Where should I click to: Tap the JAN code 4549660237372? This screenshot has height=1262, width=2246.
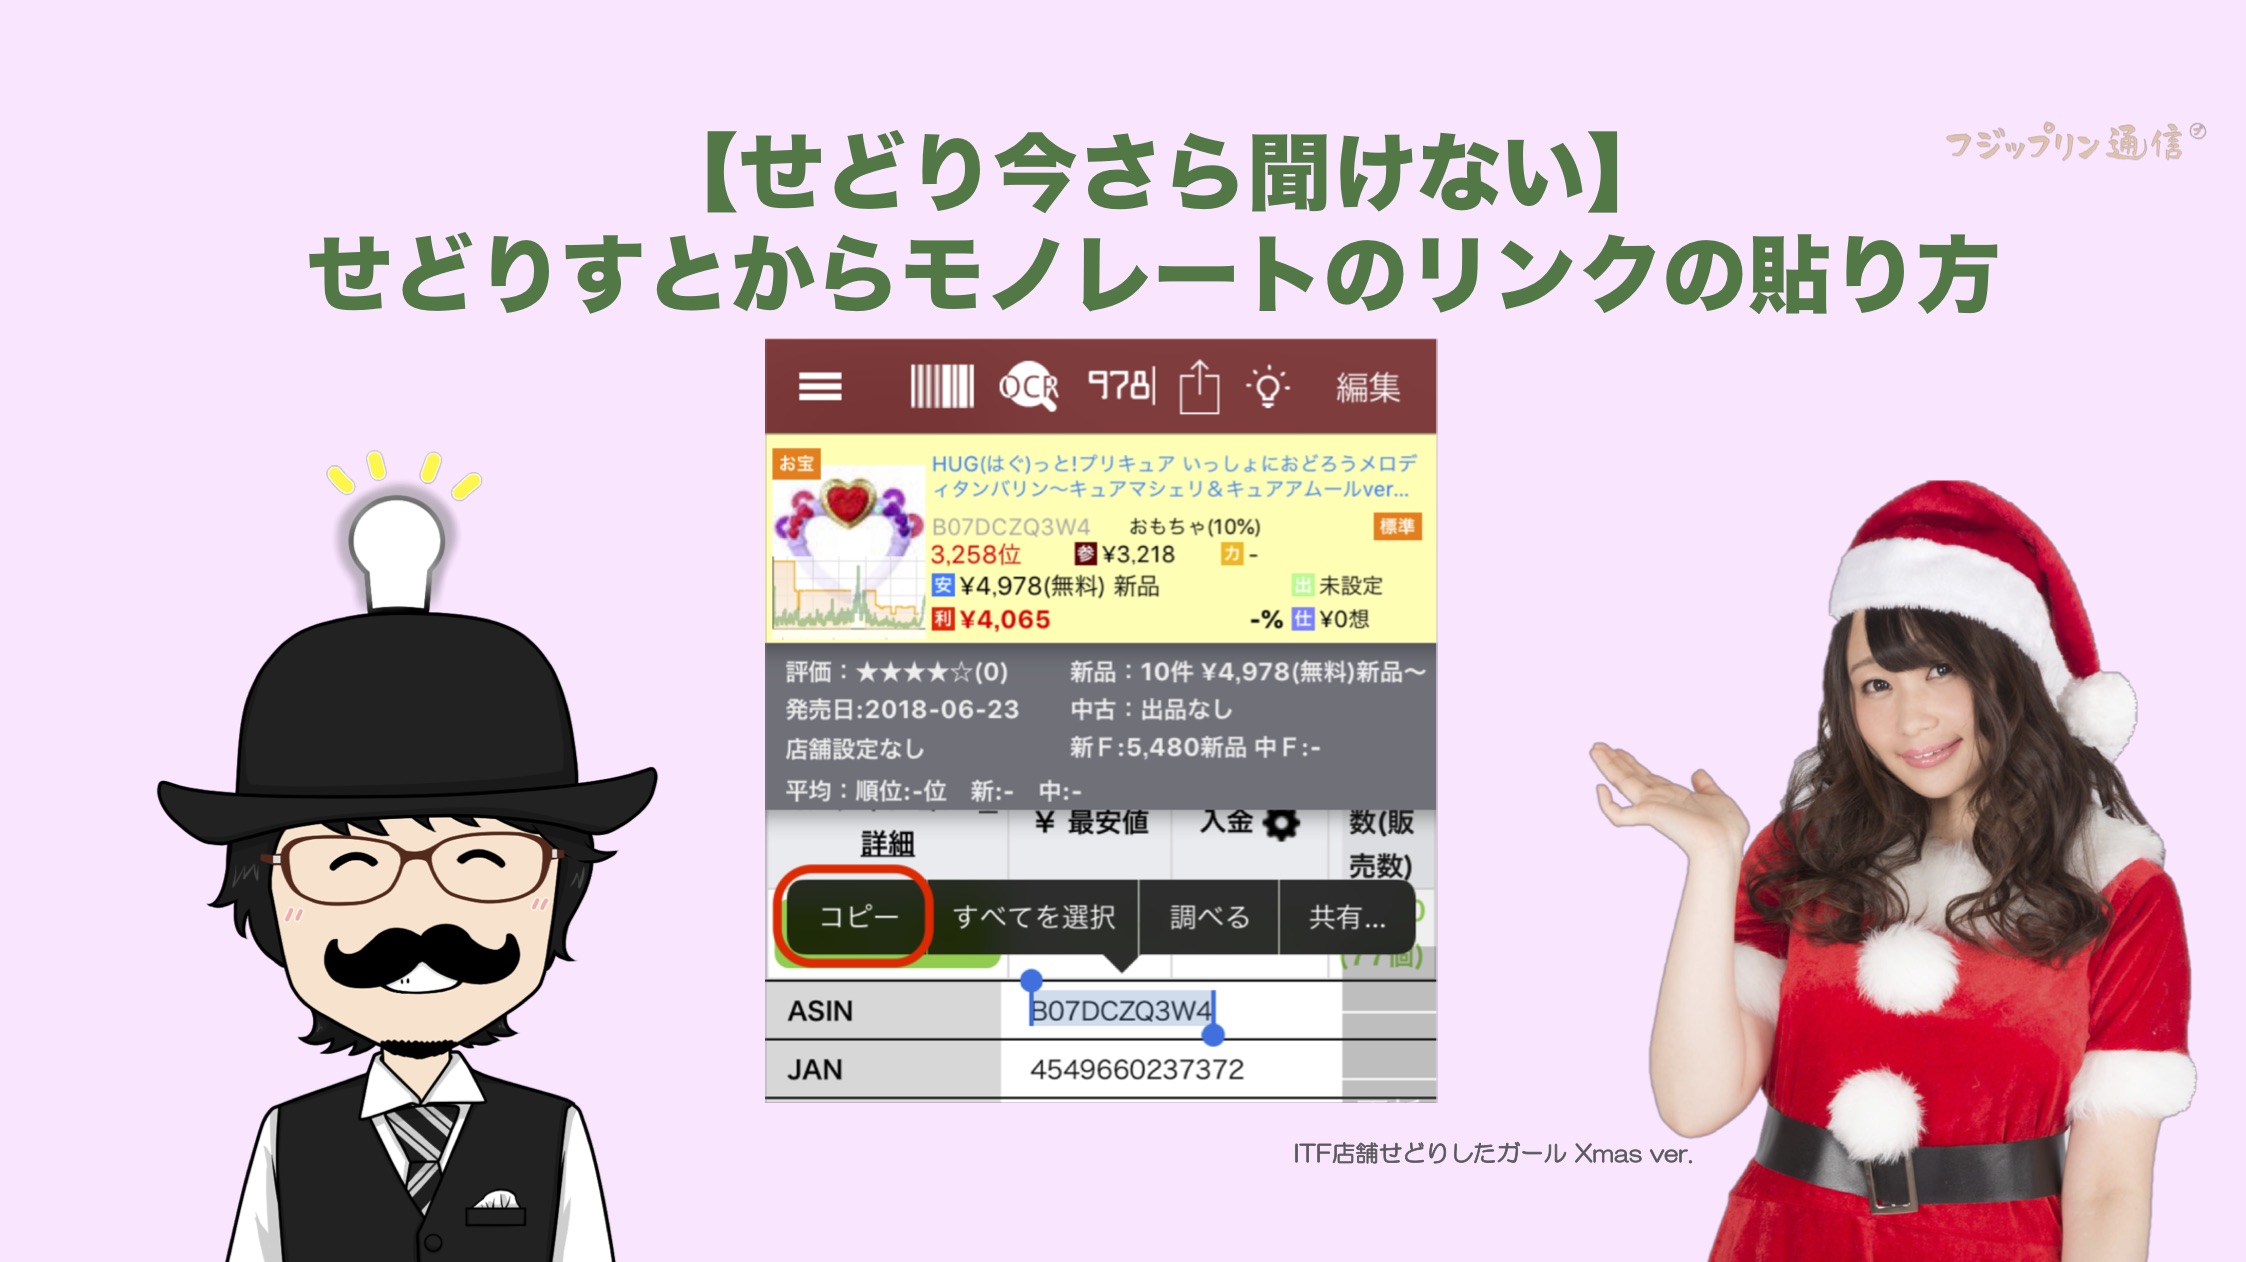point(1137,1070)
